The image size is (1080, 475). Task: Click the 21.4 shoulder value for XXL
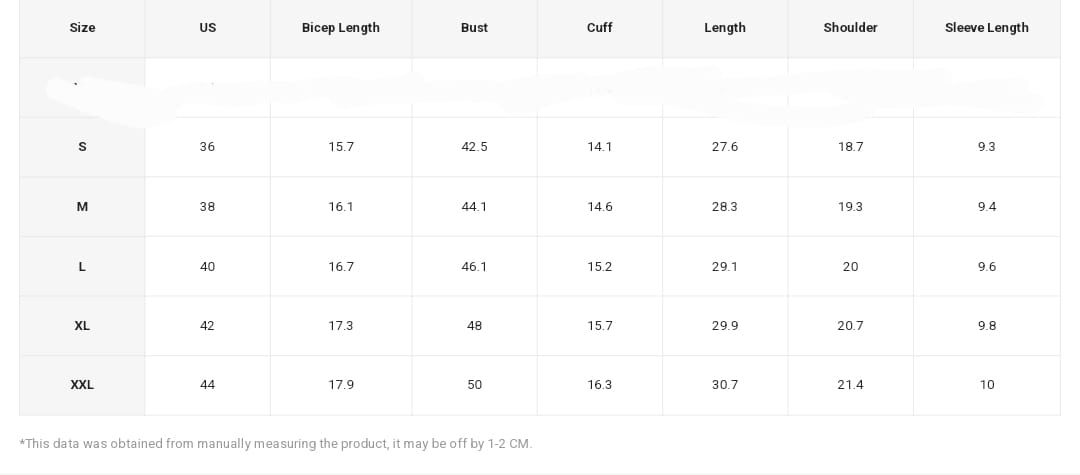(850, 385)
